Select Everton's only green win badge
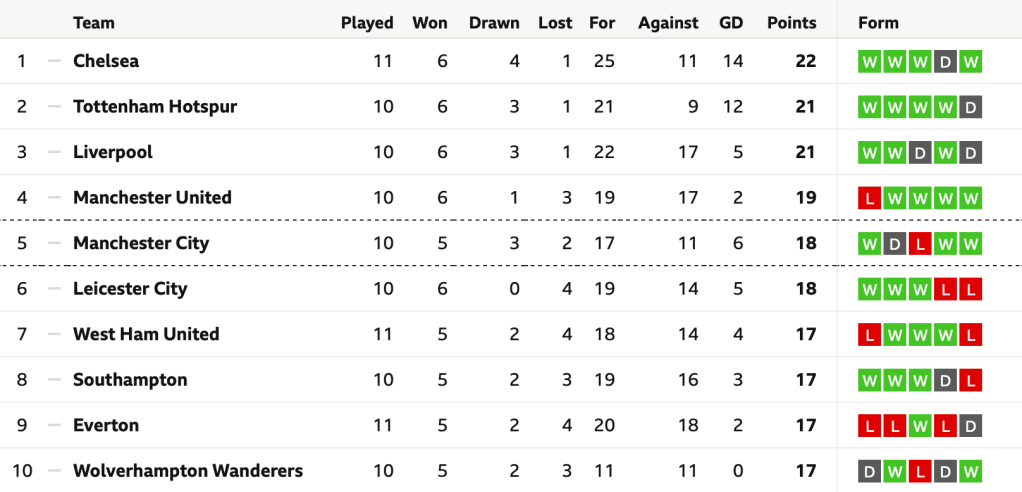Screen dimensions: 1022x492 (x=920, y=426)
